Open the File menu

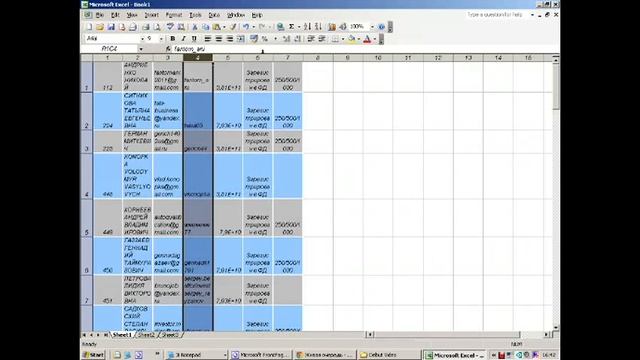click(100, 15)
